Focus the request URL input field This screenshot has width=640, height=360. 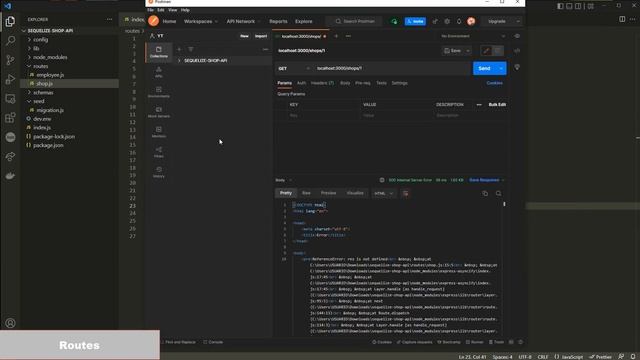tap(392, 69)
